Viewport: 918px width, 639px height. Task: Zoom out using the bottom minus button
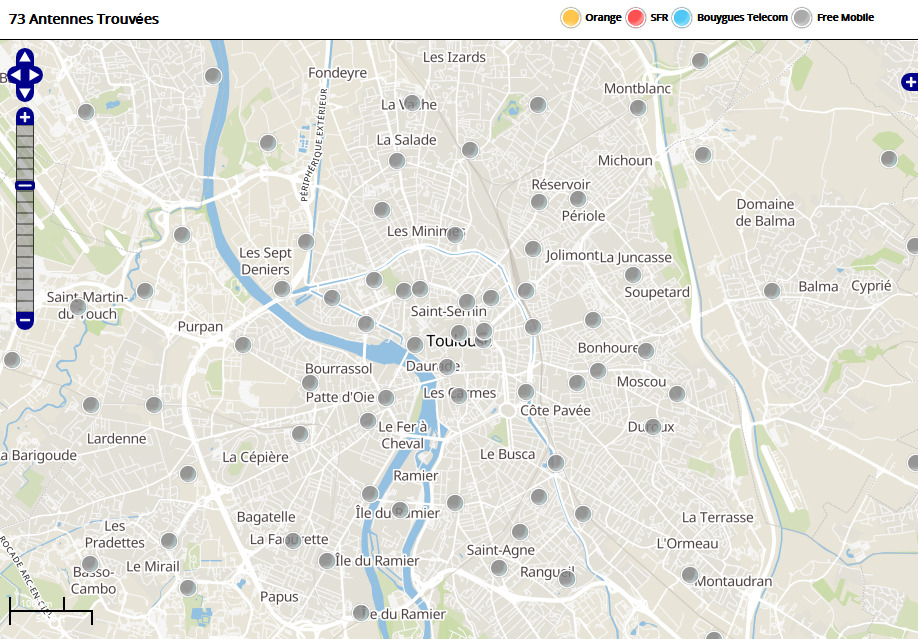[x=25, y=320]
